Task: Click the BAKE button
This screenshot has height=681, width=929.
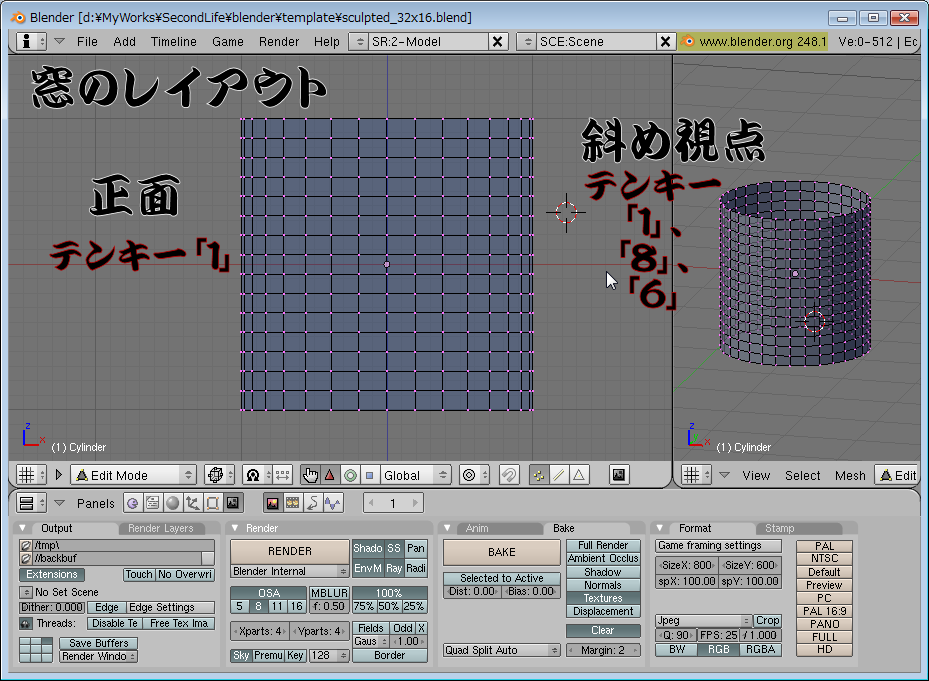Action: 502,552
